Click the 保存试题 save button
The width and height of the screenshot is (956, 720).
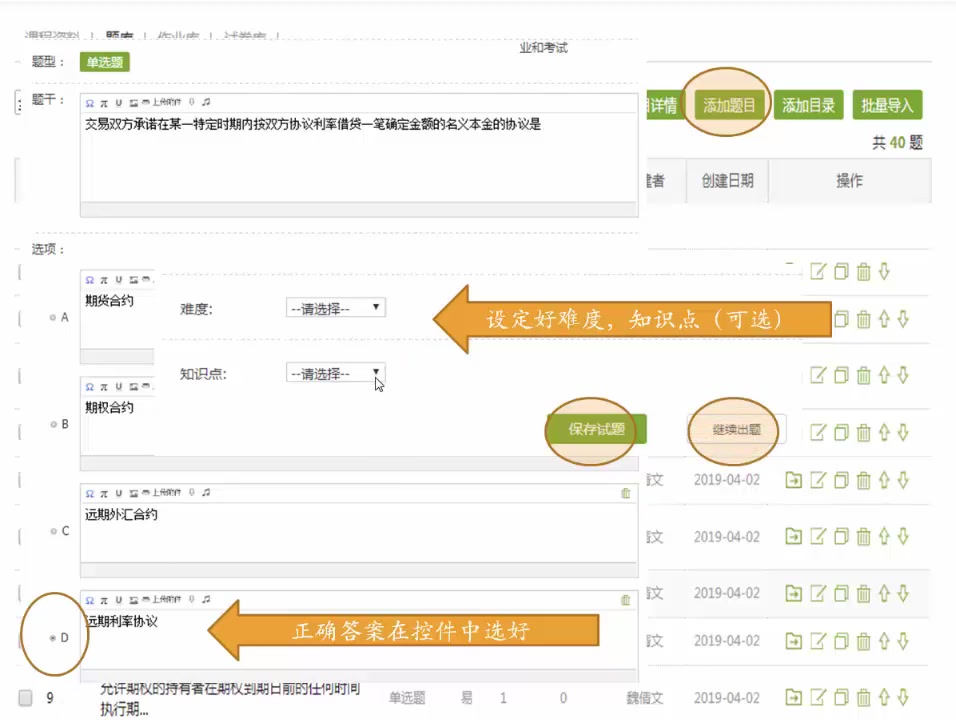pyautogui.click(x=595, y=428)
